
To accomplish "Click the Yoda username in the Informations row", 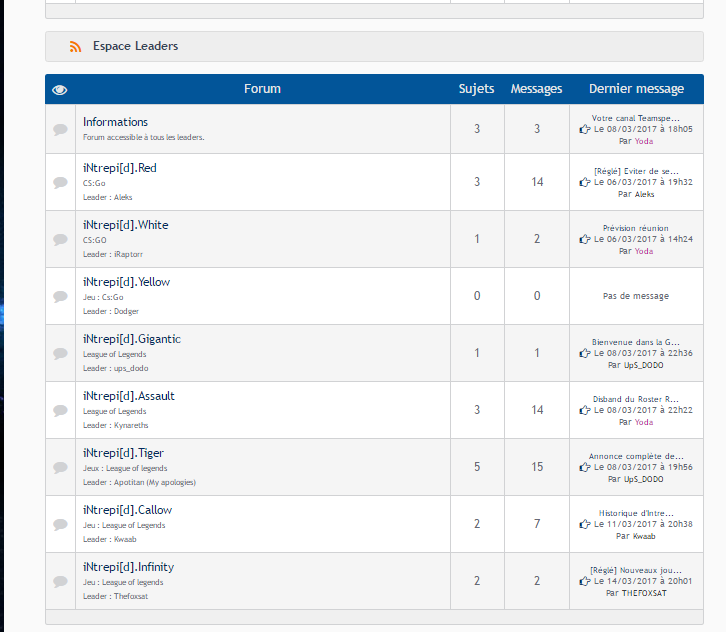I will (643, 140).
